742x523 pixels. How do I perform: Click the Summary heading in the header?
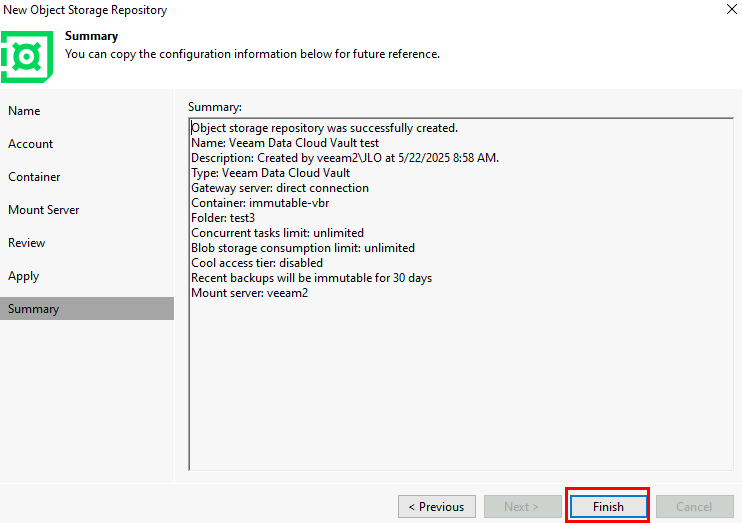tap(91, 36)
